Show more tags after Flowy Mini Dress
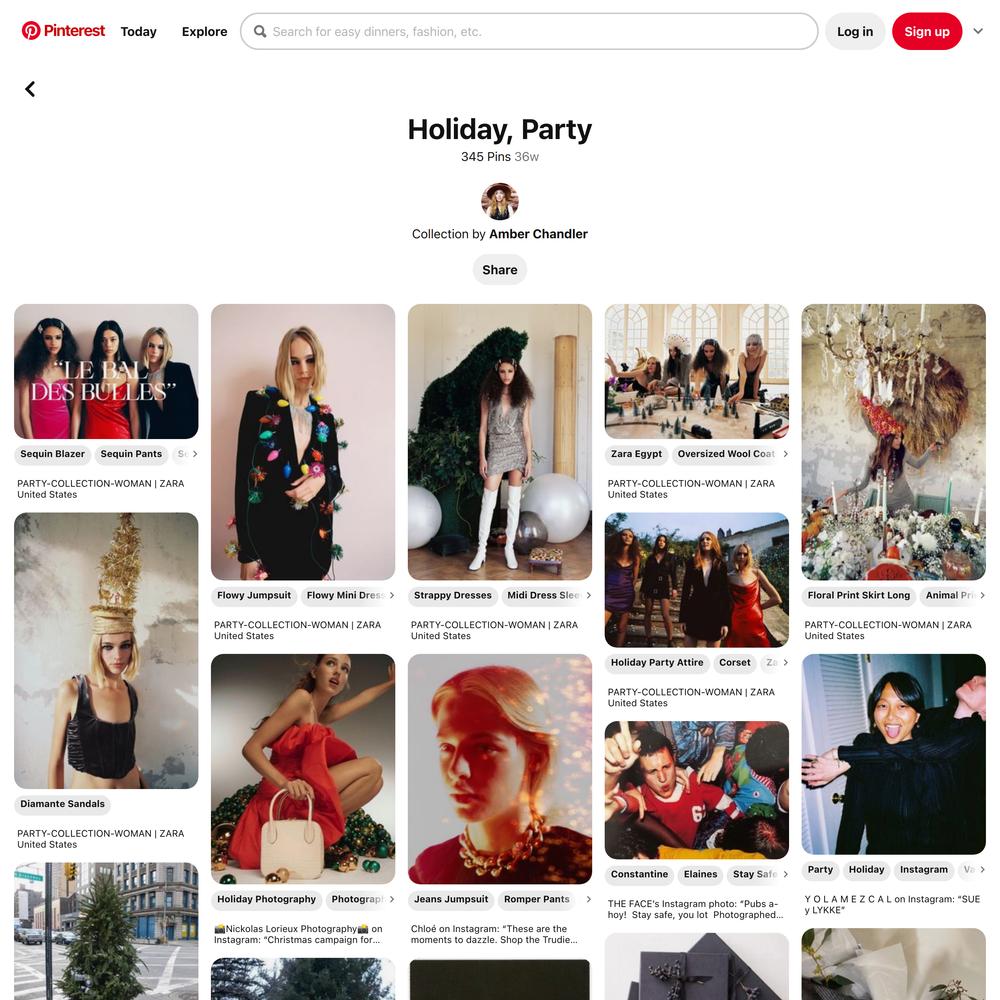 [x=392, y=596]
